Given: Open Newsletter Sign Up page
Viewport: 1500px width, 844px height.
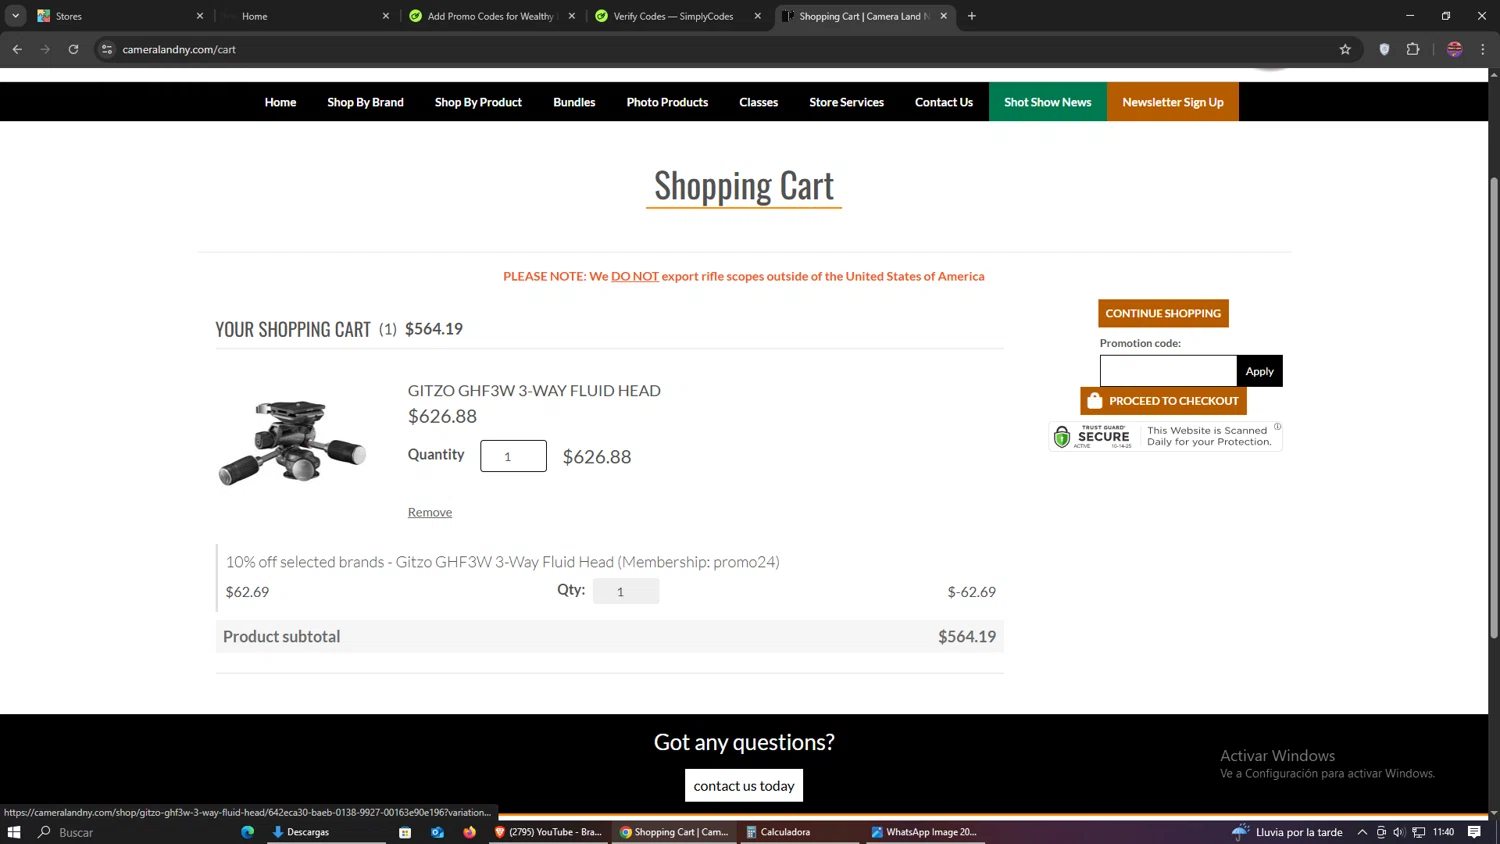Looking at the screenshot, I should coord(1172,102).
